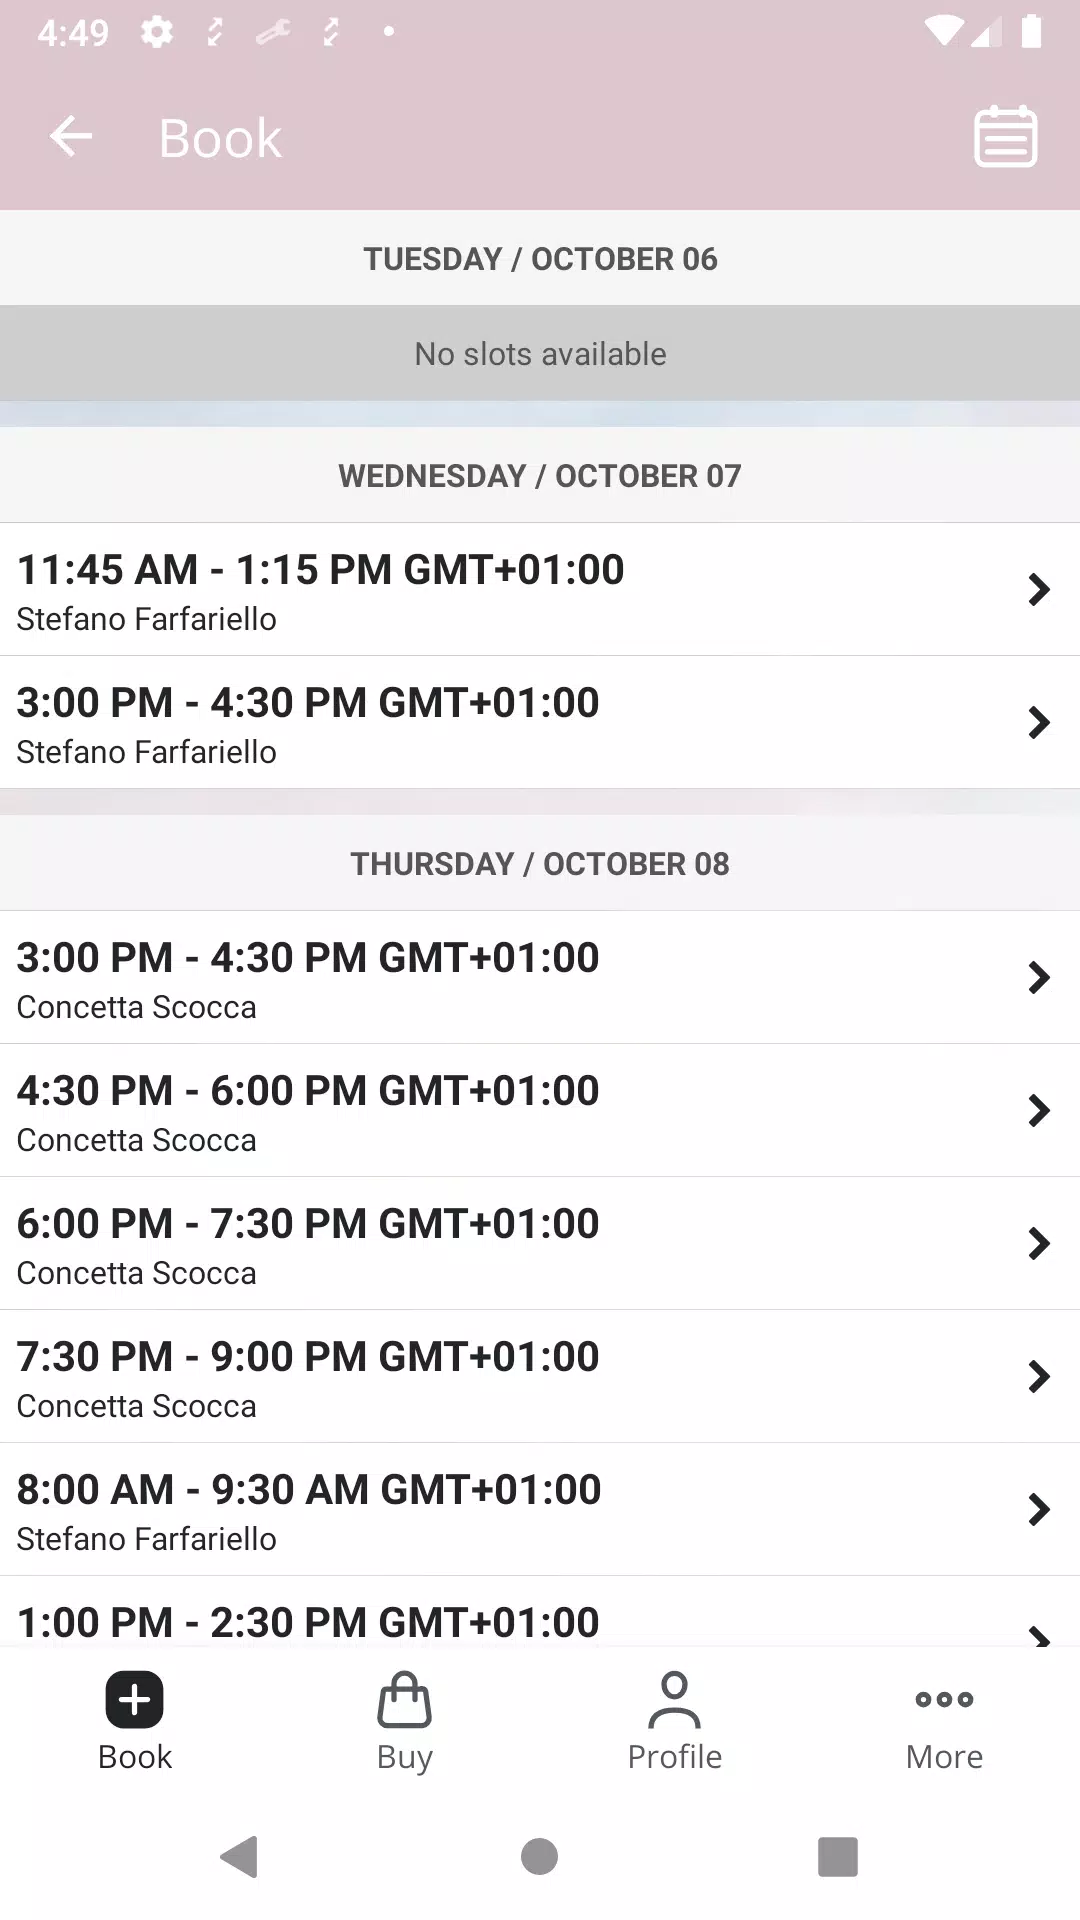Select Thursday 3:00 PM Concetta Scocca slot
The height and width of the screenshot is (1920, 1080).
click(x=540, y=977)
